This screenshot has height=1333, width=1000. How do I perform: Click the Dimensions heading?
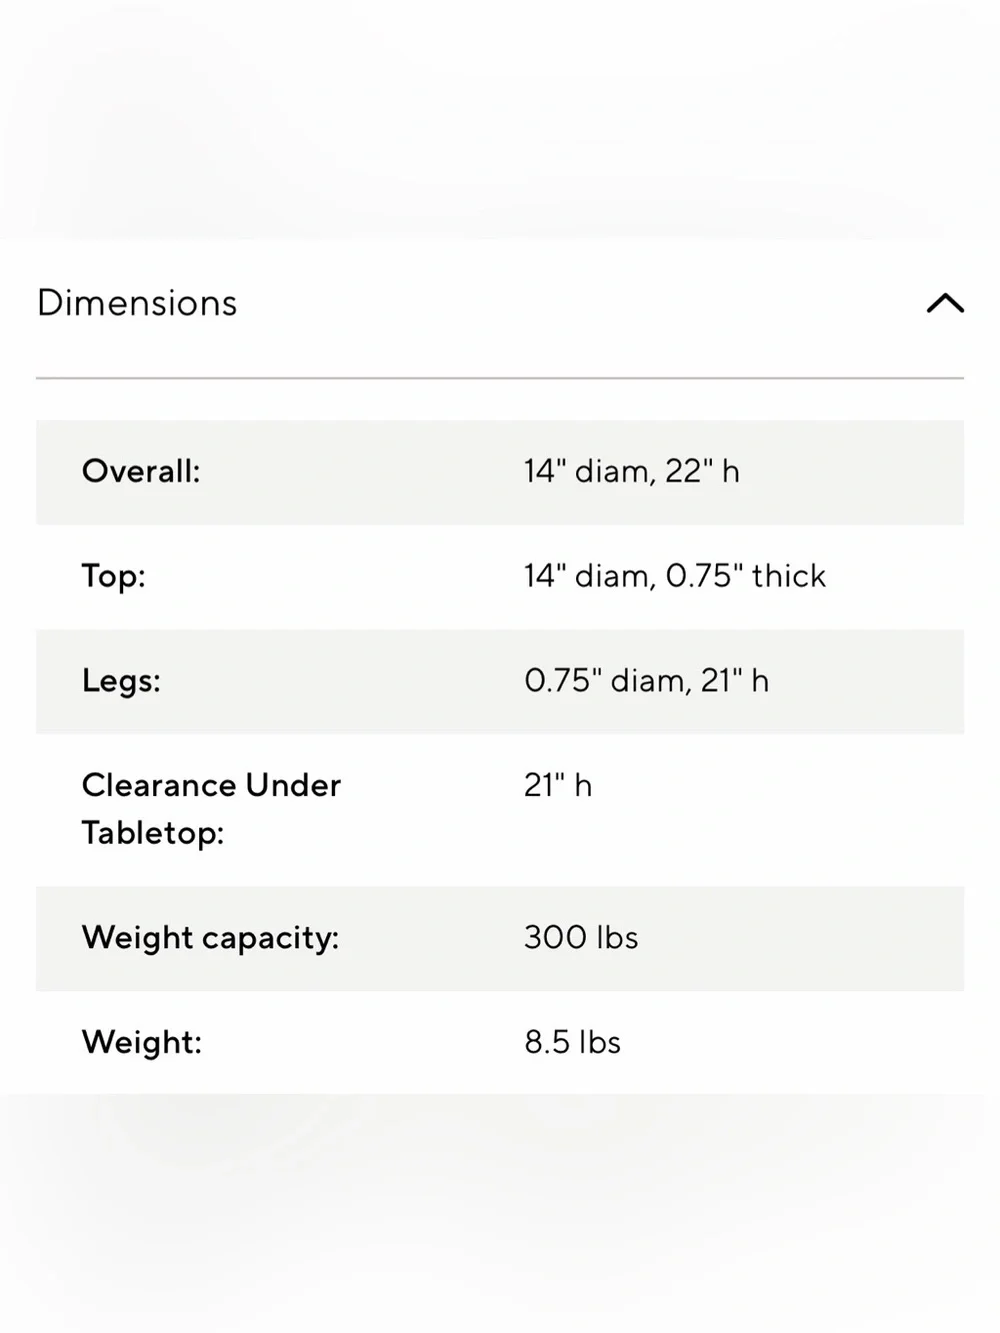(137, 303)
